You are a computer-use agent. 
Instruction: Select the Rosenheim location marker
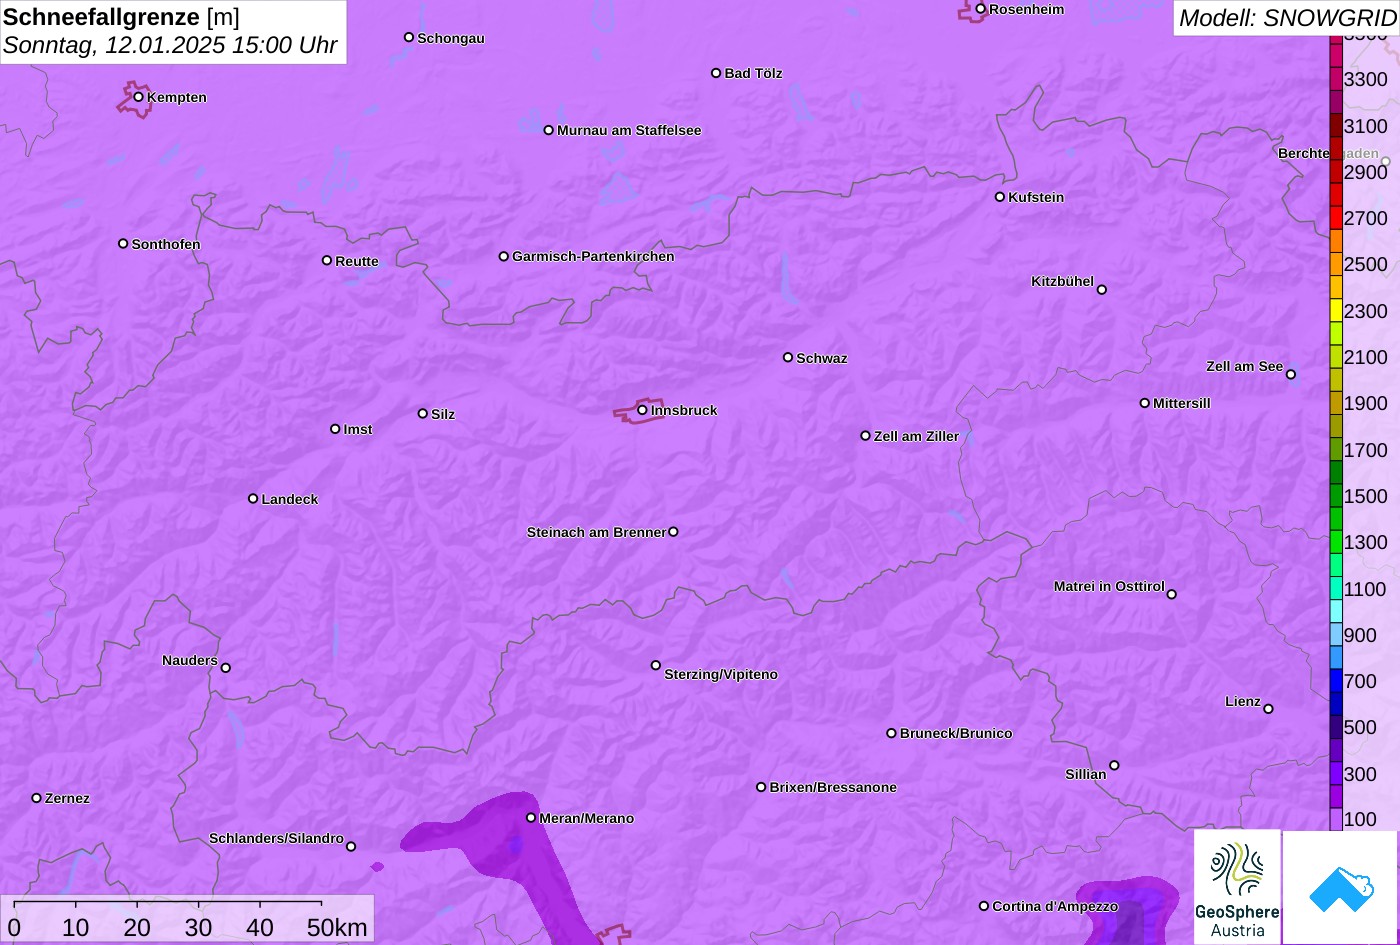[x=981, y=9]
